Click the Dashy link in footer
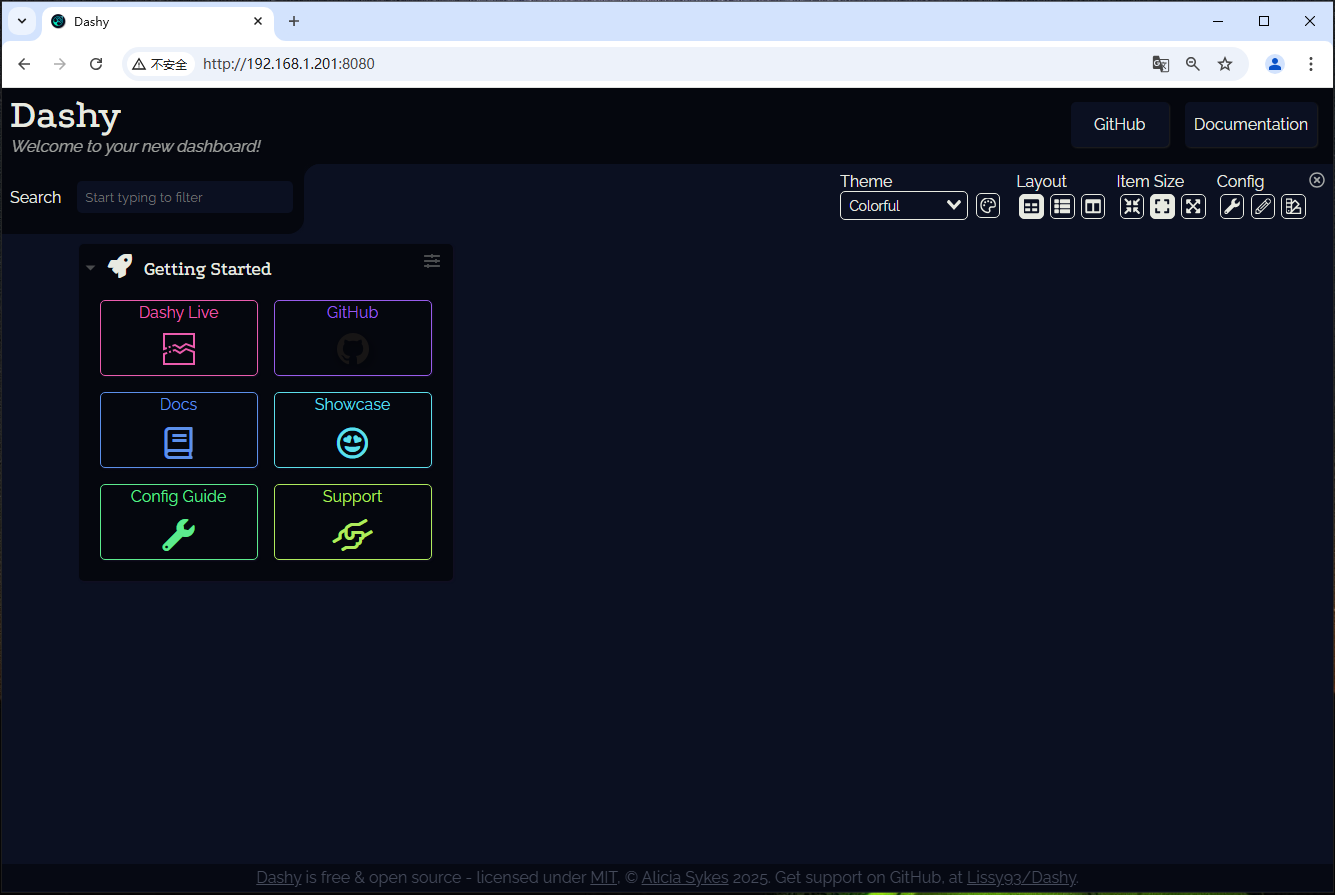 (279, 878)
